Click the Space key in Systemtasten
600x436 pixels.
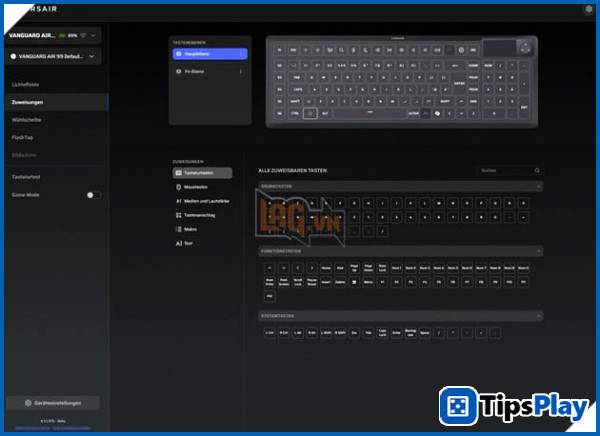[x=424, y=333]
